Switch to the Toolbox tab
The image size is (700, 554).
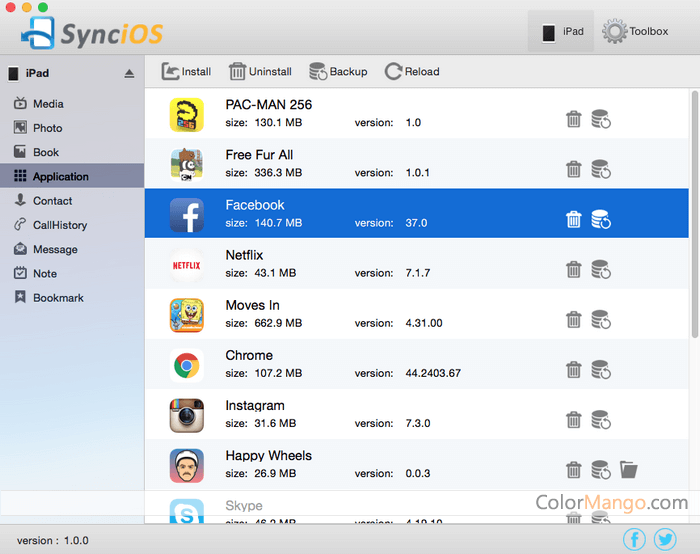[635, 32]
